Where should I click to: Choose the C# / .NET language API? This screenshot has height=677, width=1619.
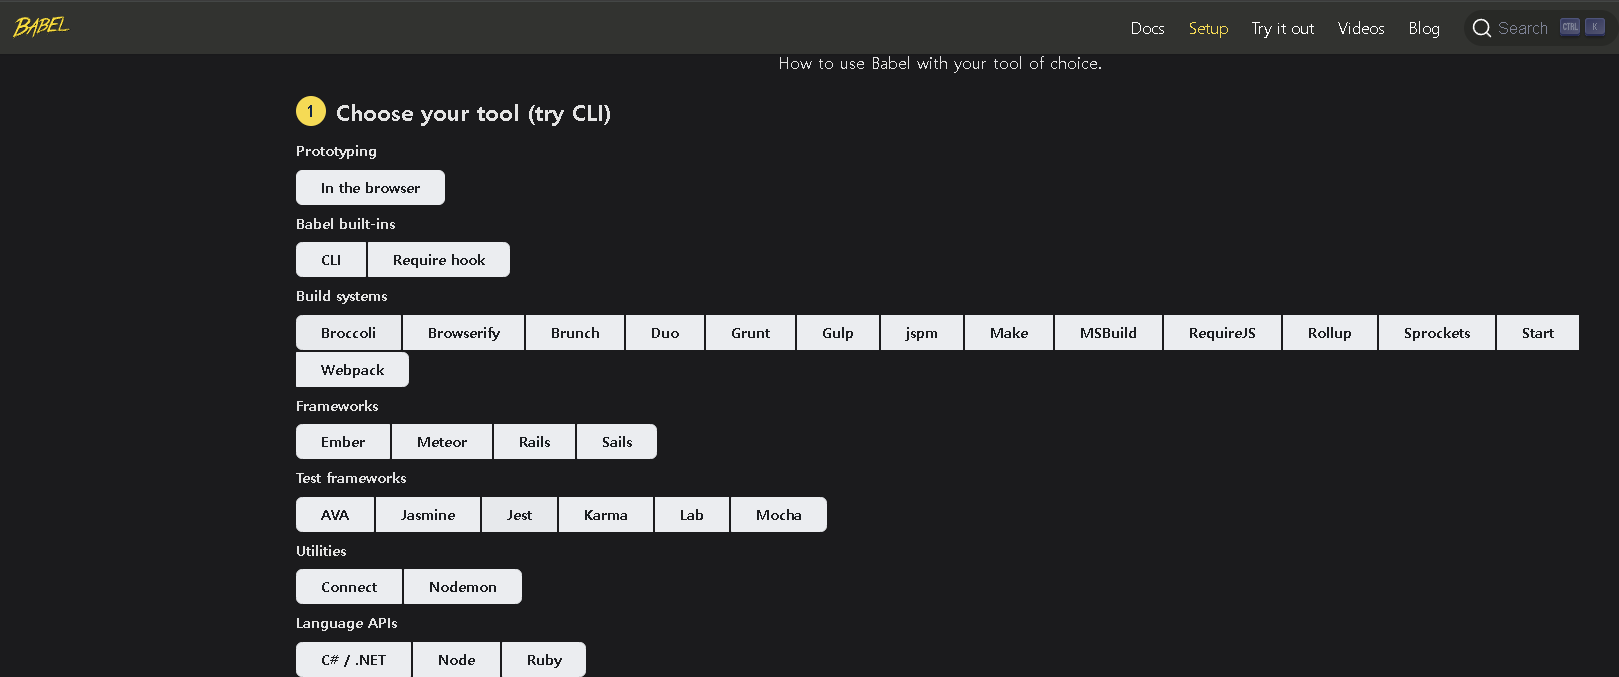point(353,660)
